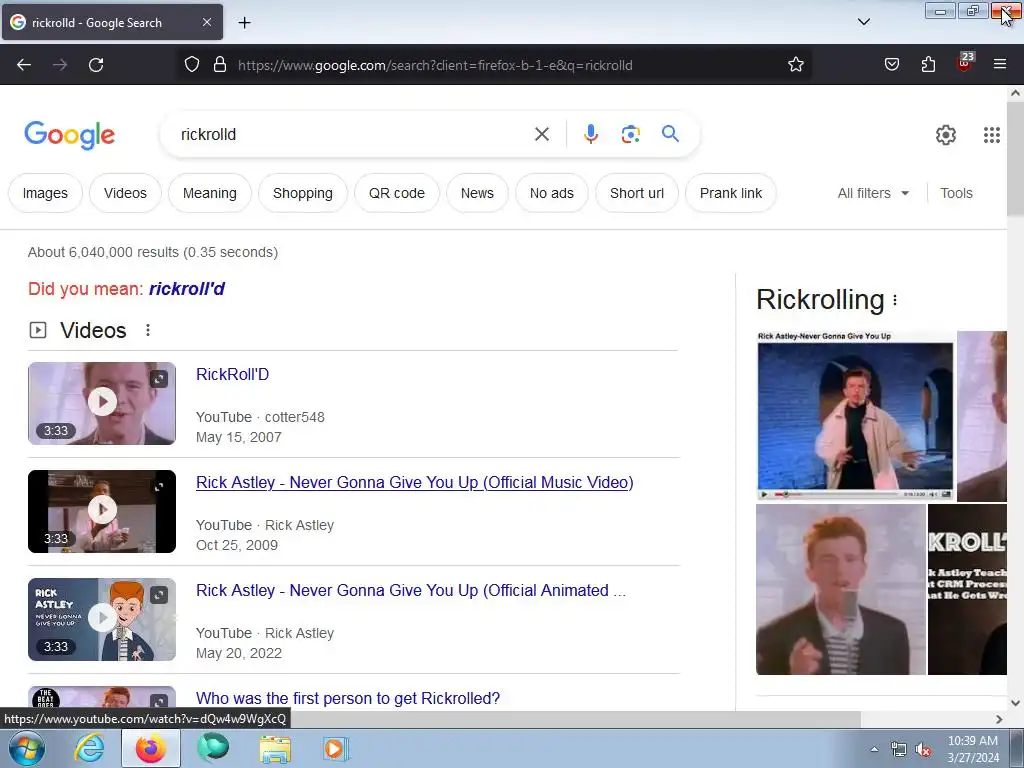The width and height of the screenshot is (1024, 768).
Task: Launch Windows Media Player from taskbar
Action: click(336, 749)
